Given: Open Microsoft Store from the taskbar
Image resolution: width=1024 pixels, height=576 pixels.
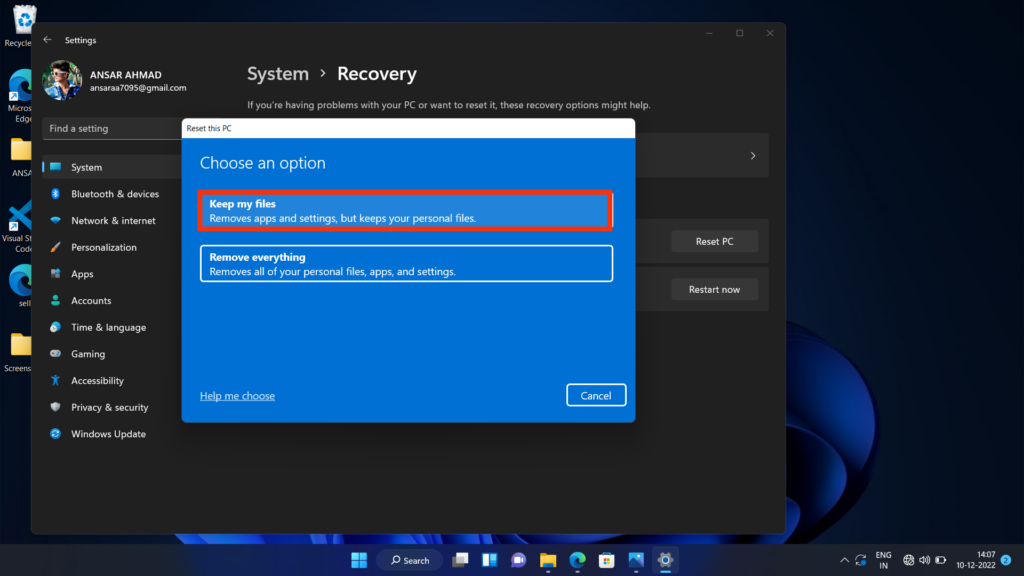Looking at the screenshot, I should point(607,560).
